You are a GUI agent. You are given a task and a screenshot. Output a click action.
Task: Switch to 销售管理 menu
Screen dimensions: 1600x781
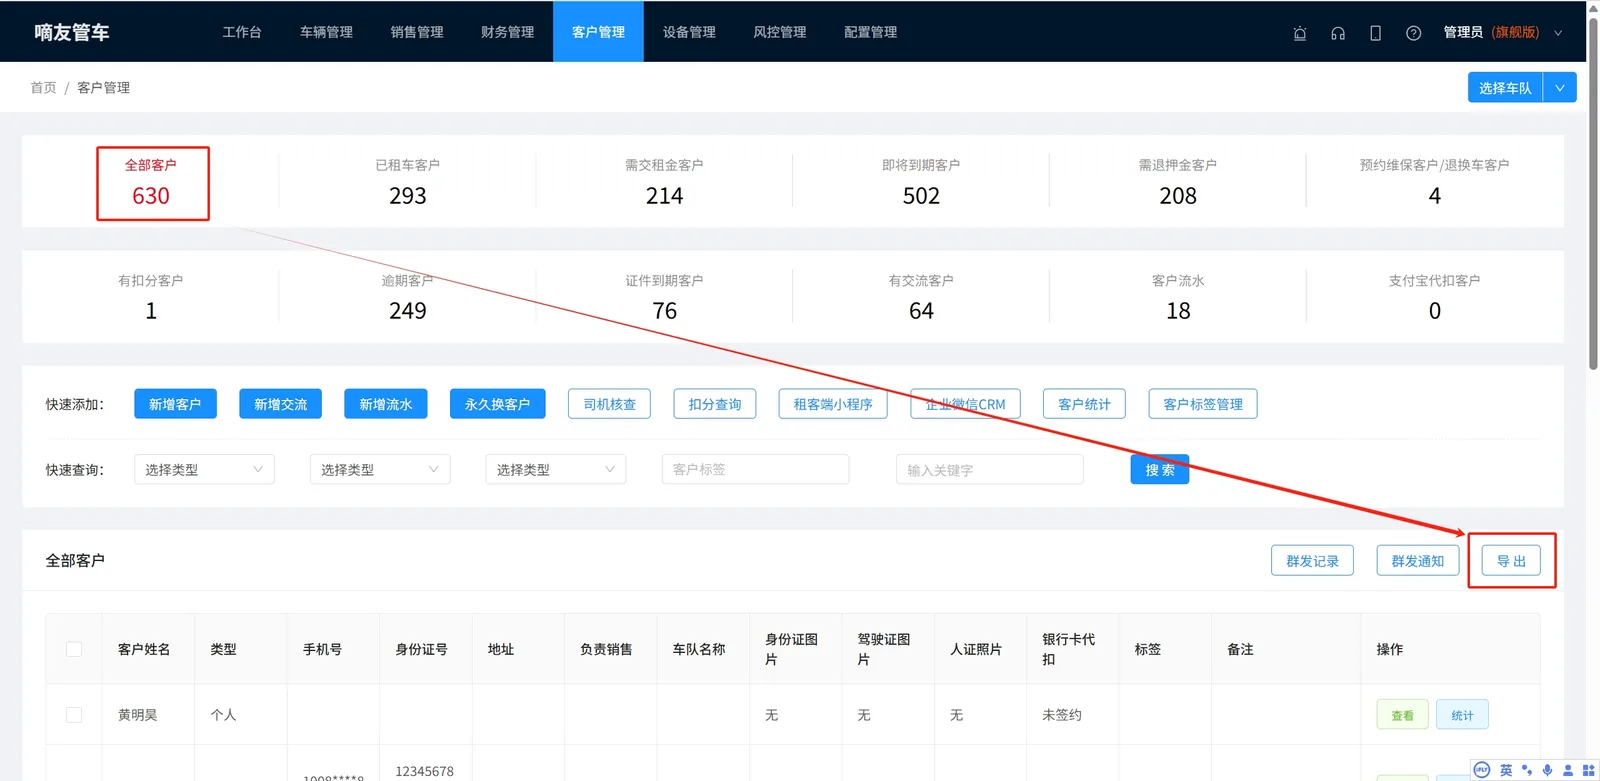coord(417,32)
